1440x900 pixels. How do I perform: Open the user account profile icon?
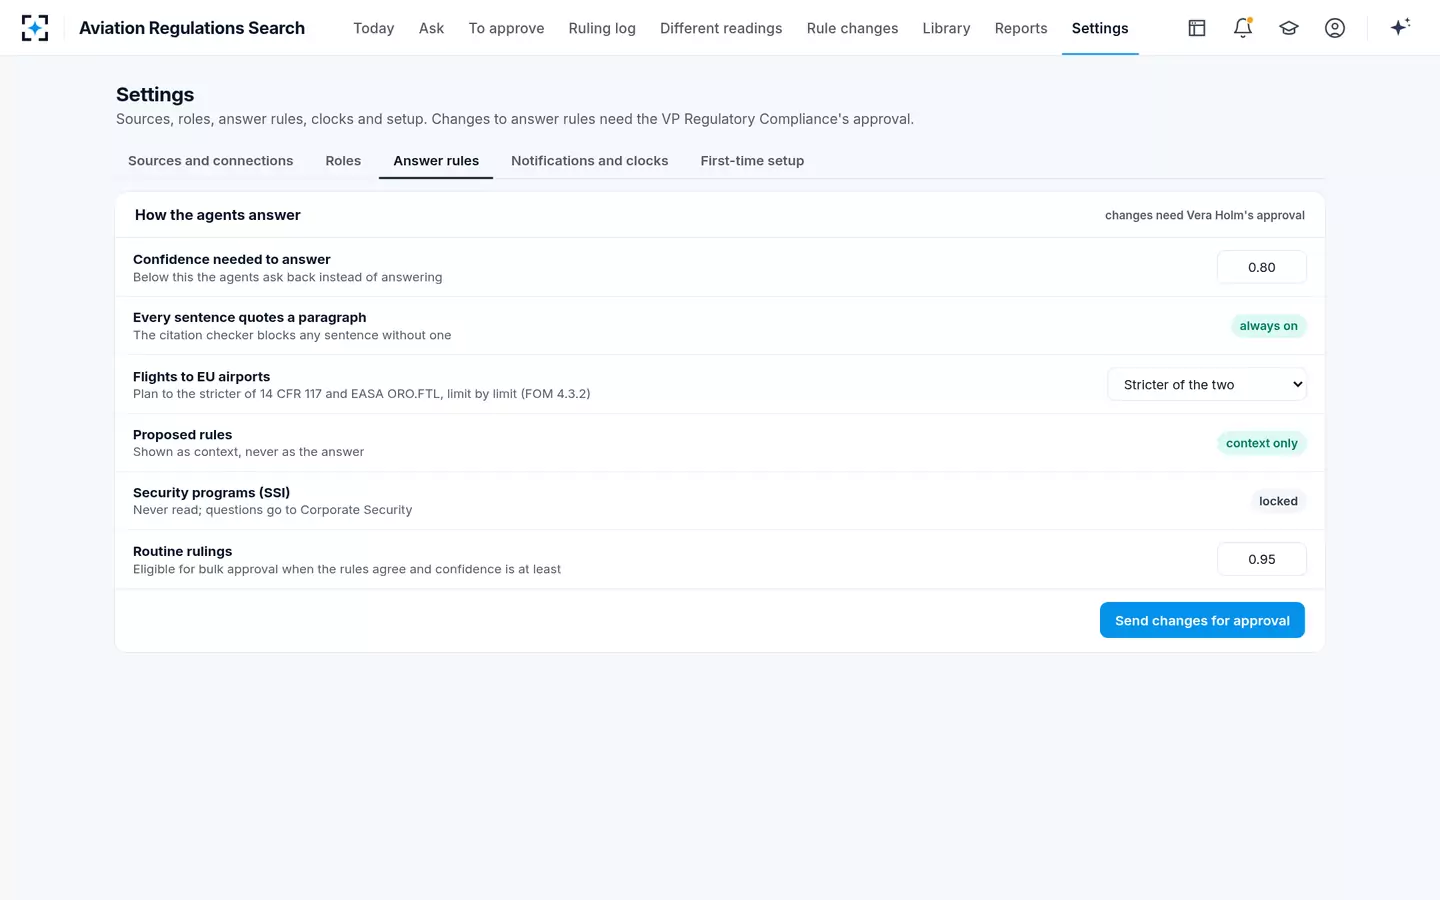1335,28
